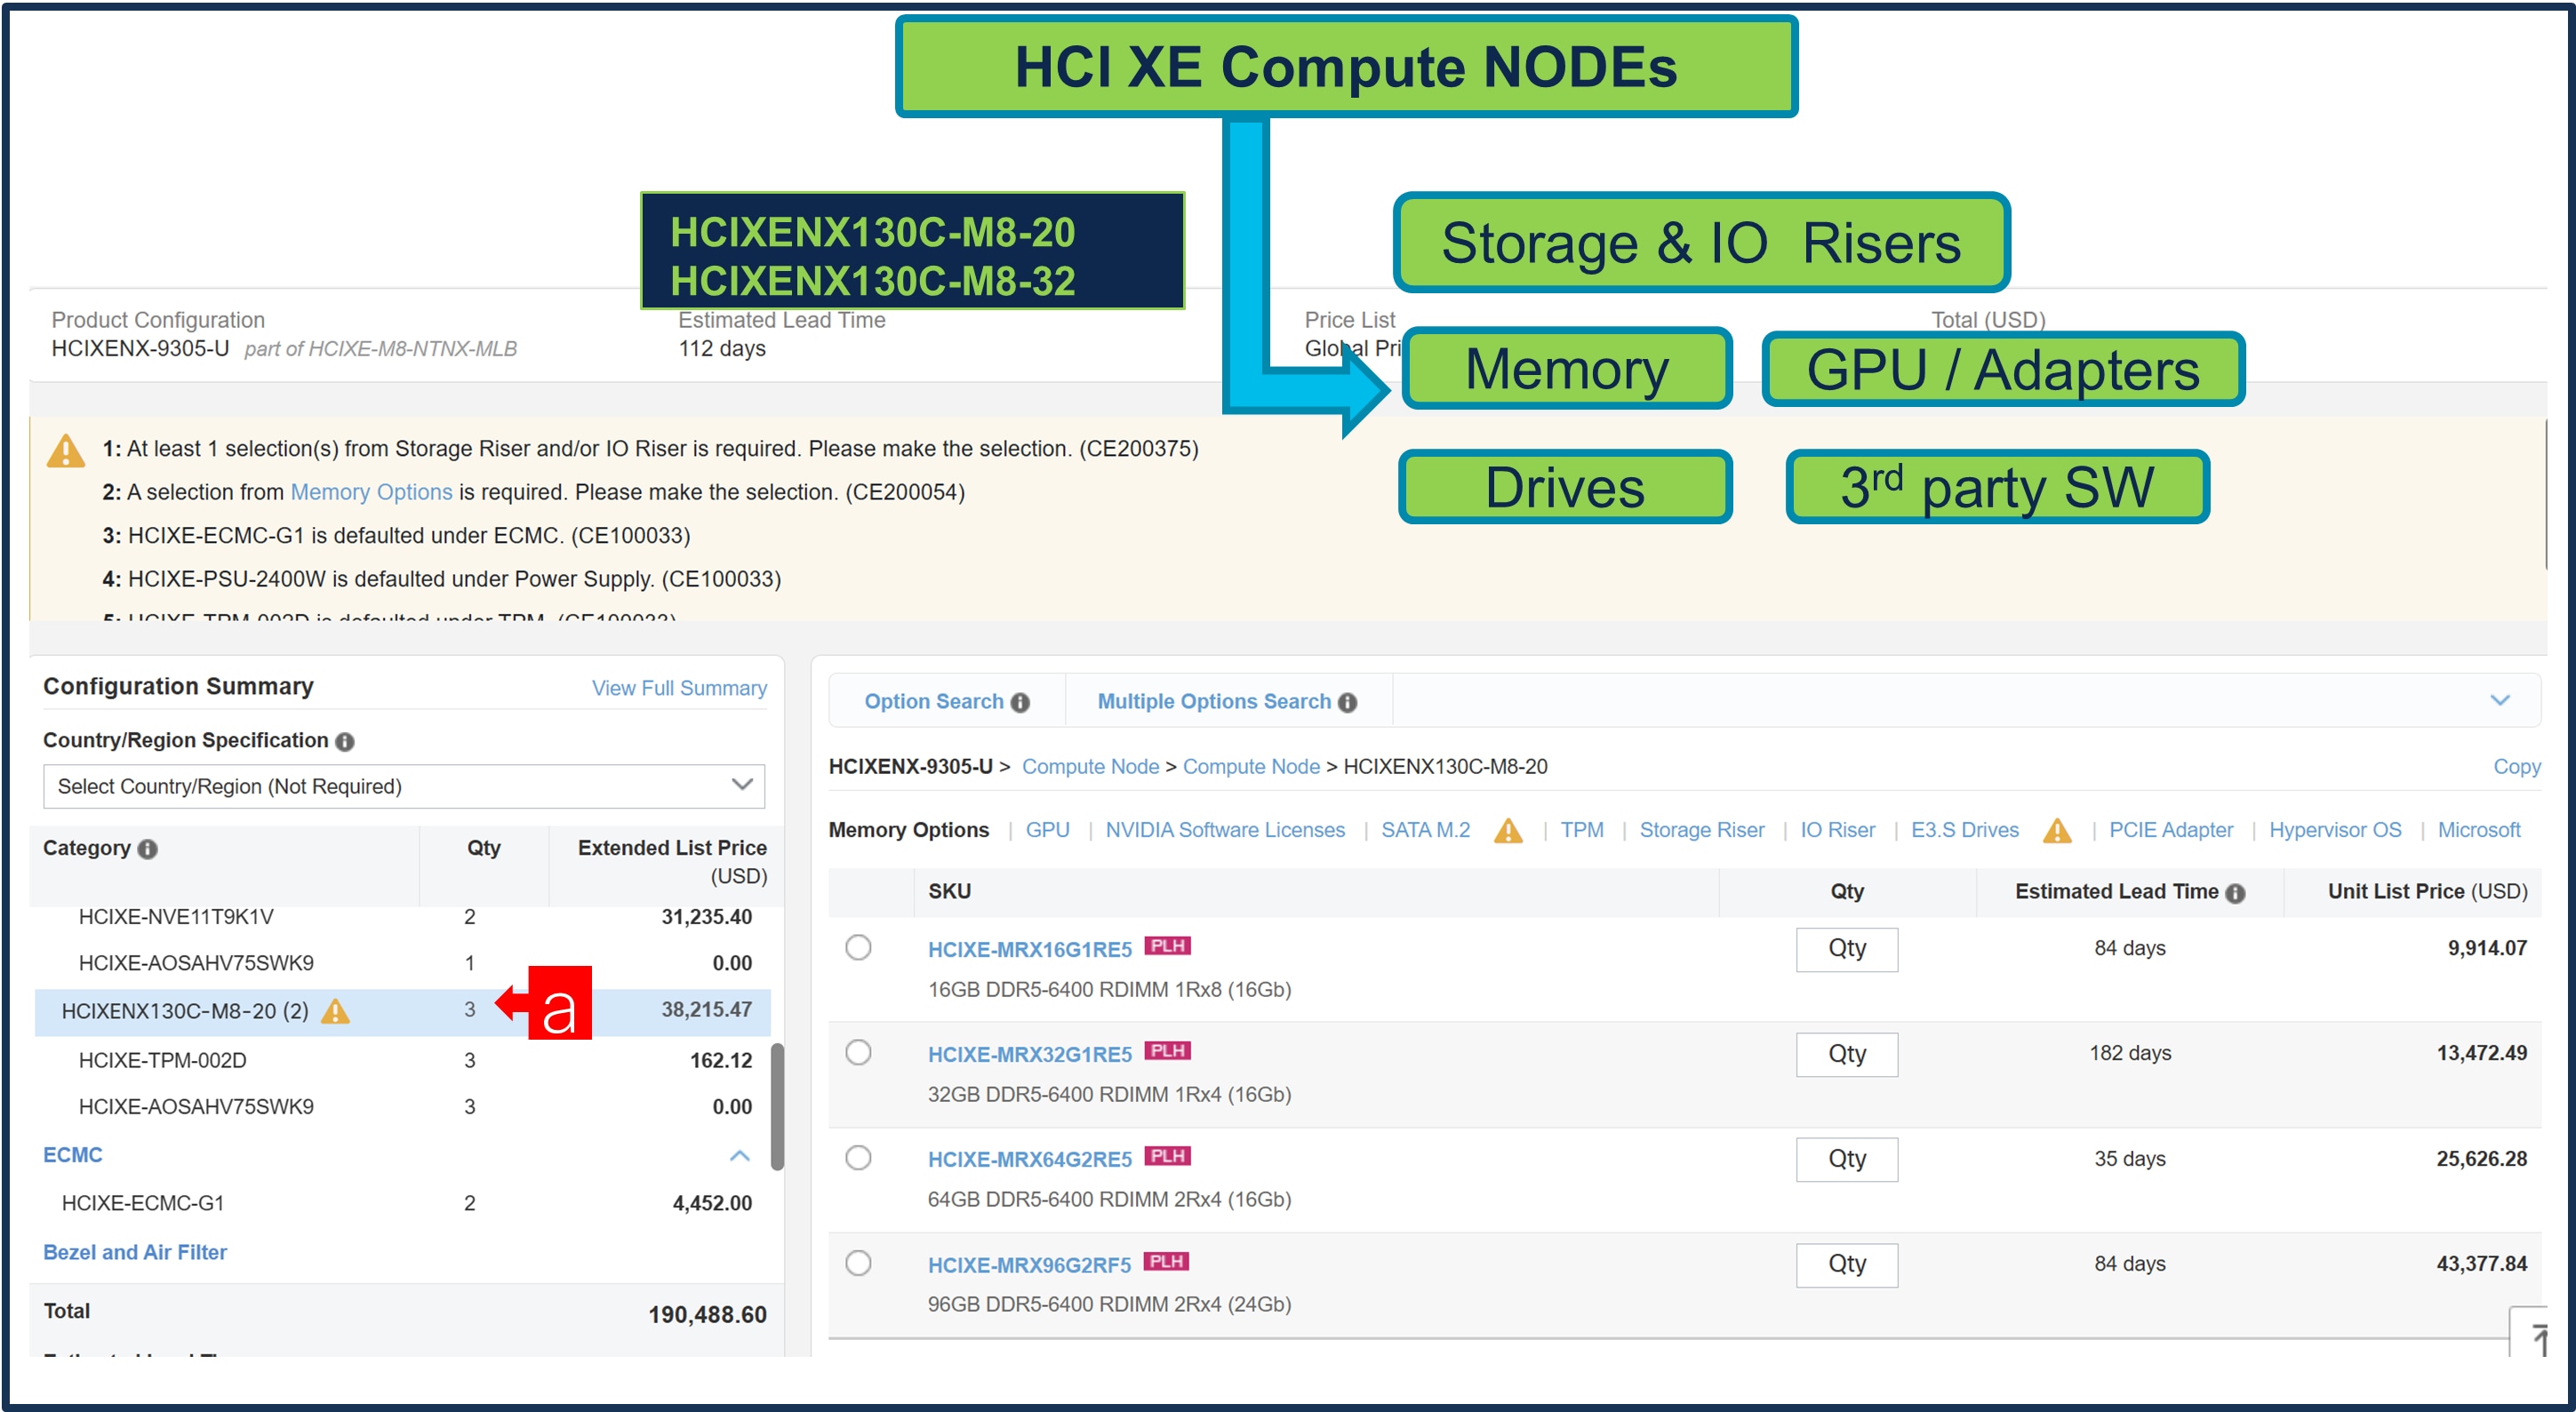Click Qty field for 32GB DDR5-6400 memory
This screenshot has width=2576, height=1412.
pos(1846,1054)
